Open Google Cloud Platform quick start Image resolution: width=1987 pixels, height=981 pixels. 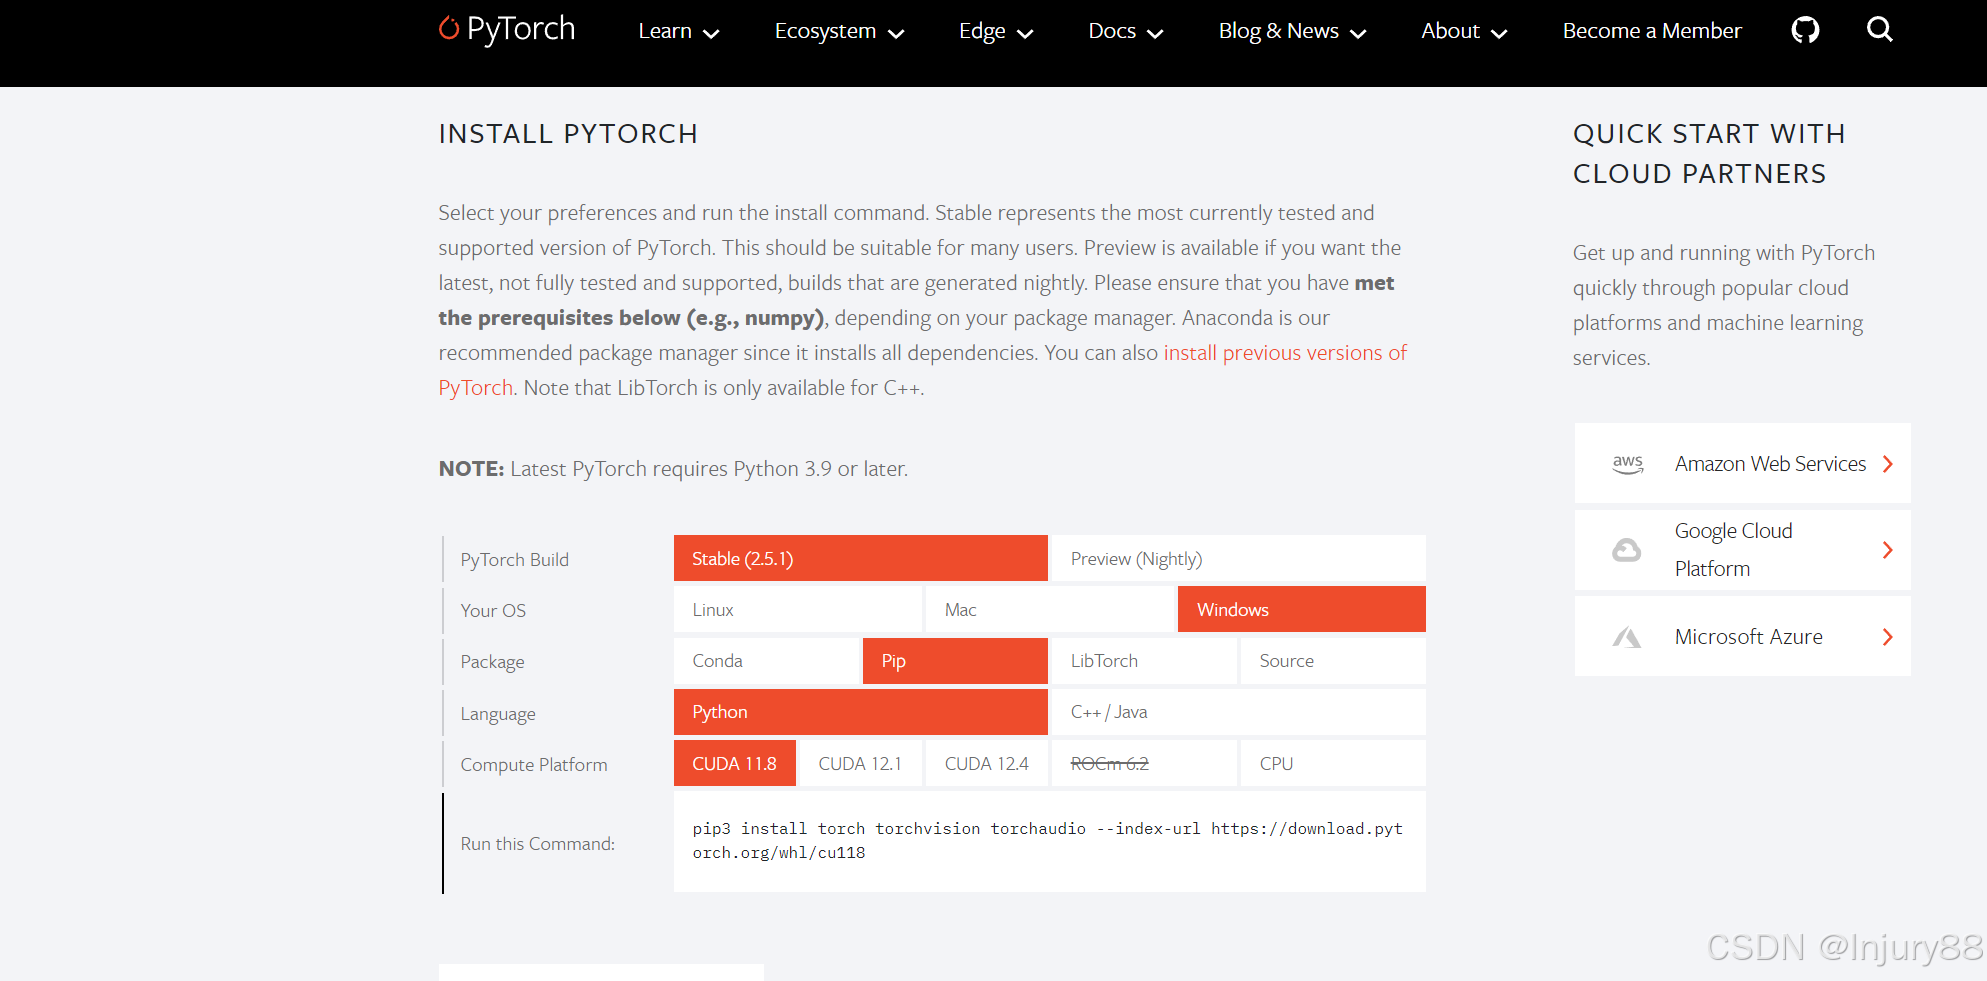[x=1742, y=550]
